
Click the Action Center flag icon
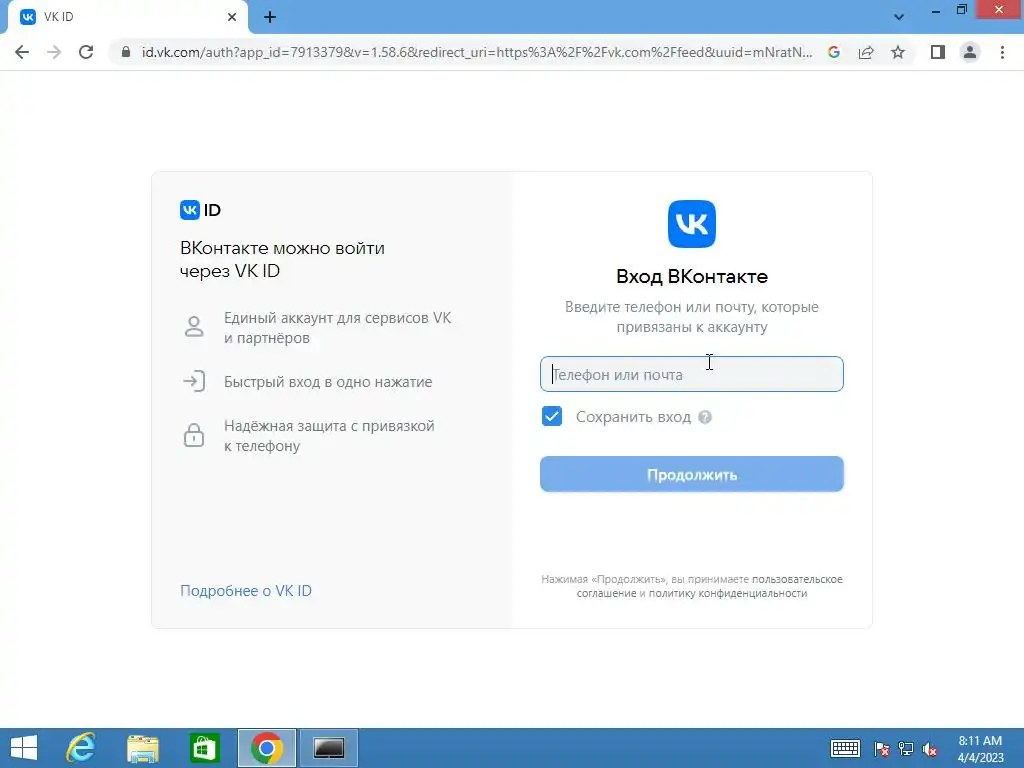point(882,748)
